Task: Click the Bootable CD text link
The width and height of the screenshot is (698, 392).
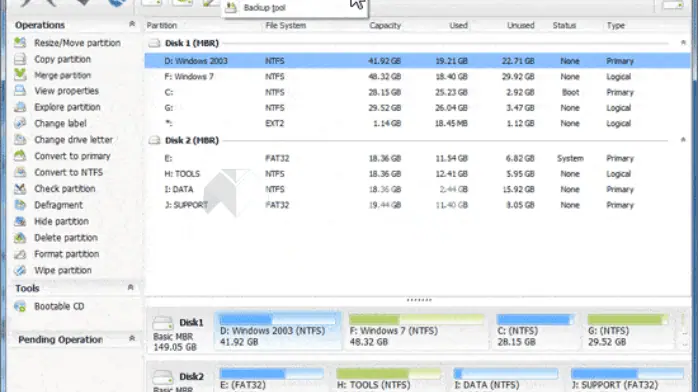Action: tap(59, 306)
